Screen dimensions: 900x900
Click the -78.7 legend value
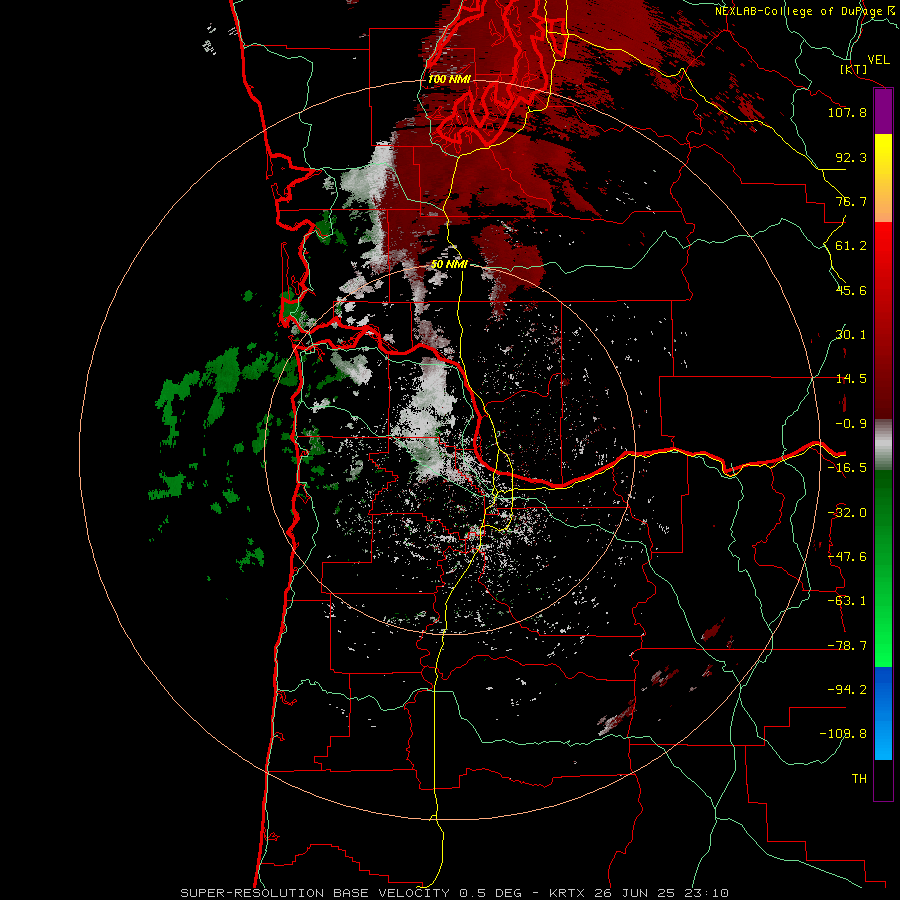coord(847,646)
